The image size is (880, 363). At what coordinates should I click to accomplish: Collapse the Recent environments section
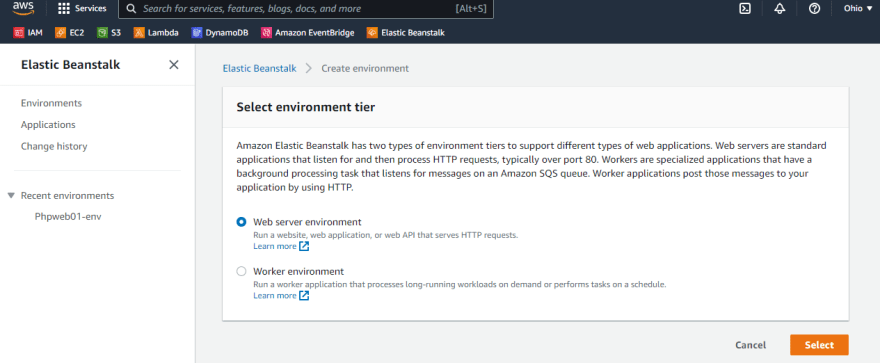[x=11, y=196]
